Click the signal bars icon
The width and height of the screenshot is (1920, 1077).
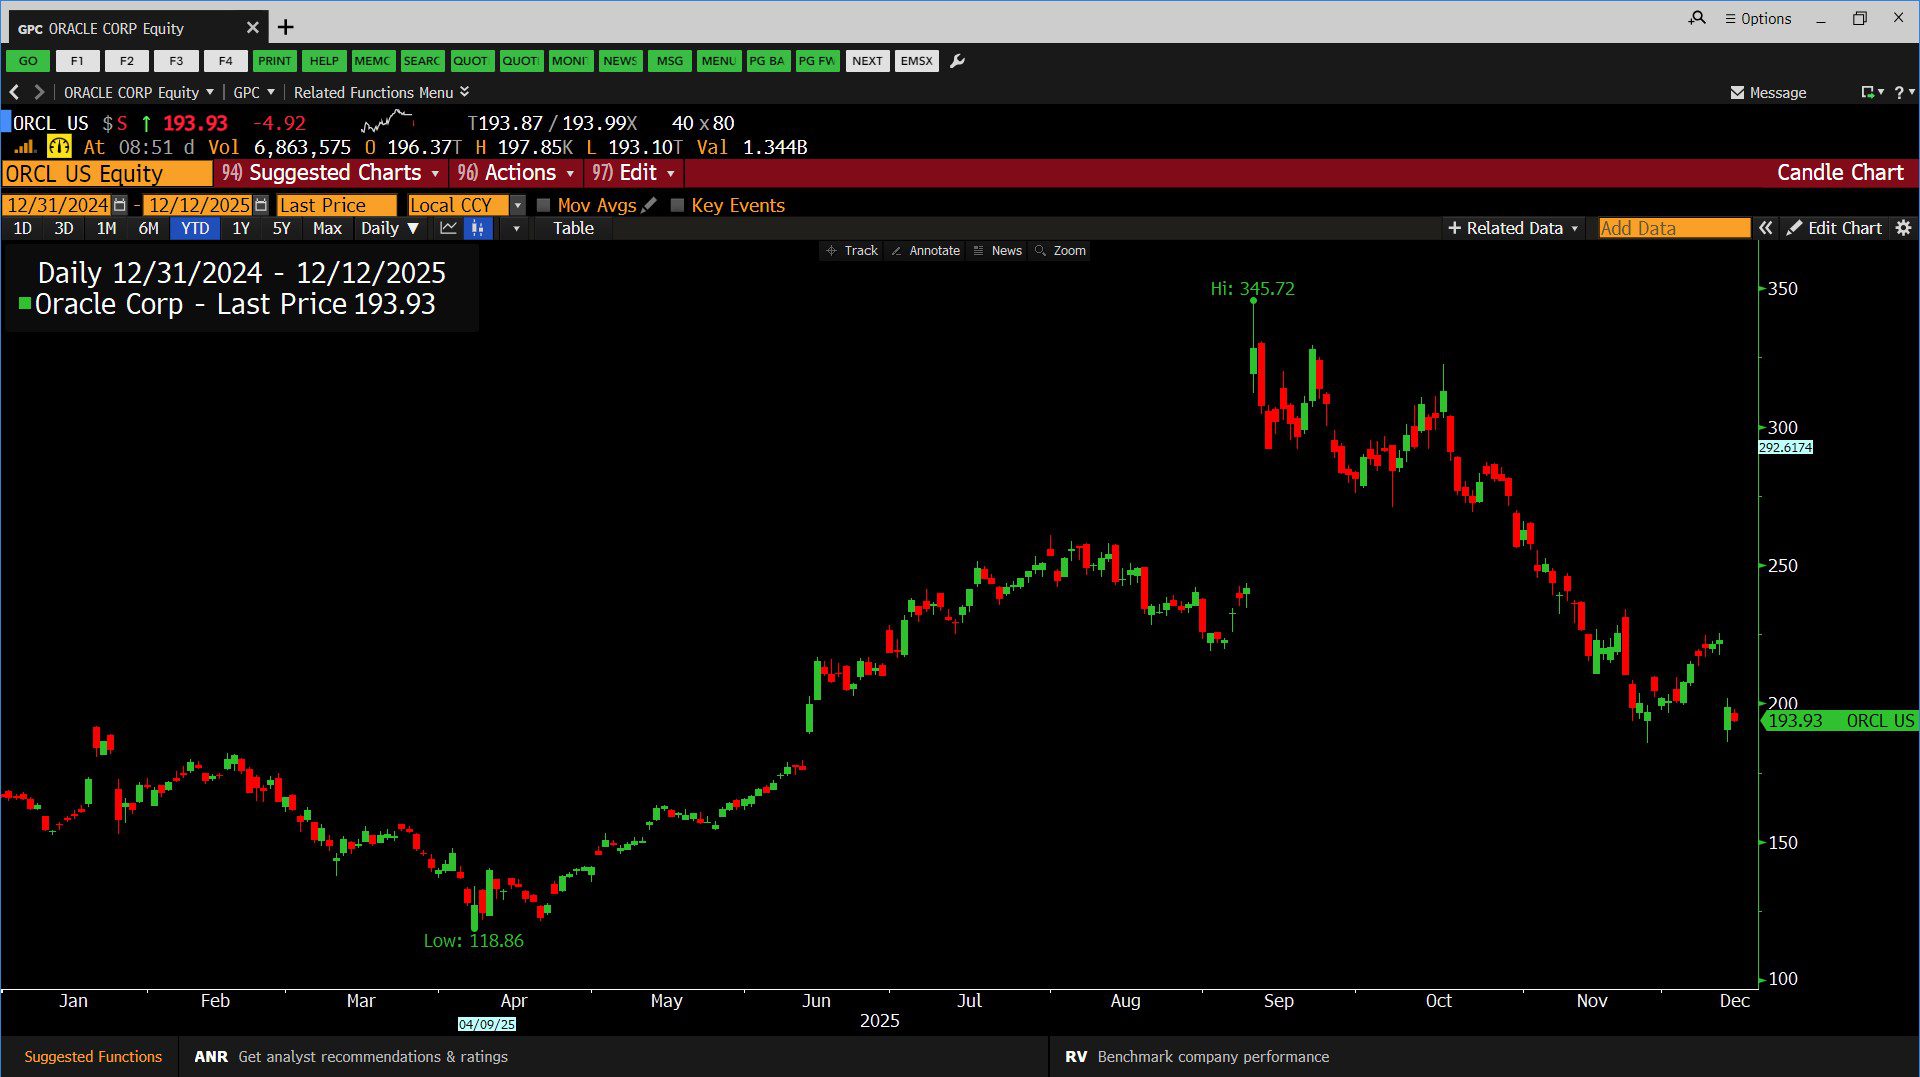click(24, 147)
